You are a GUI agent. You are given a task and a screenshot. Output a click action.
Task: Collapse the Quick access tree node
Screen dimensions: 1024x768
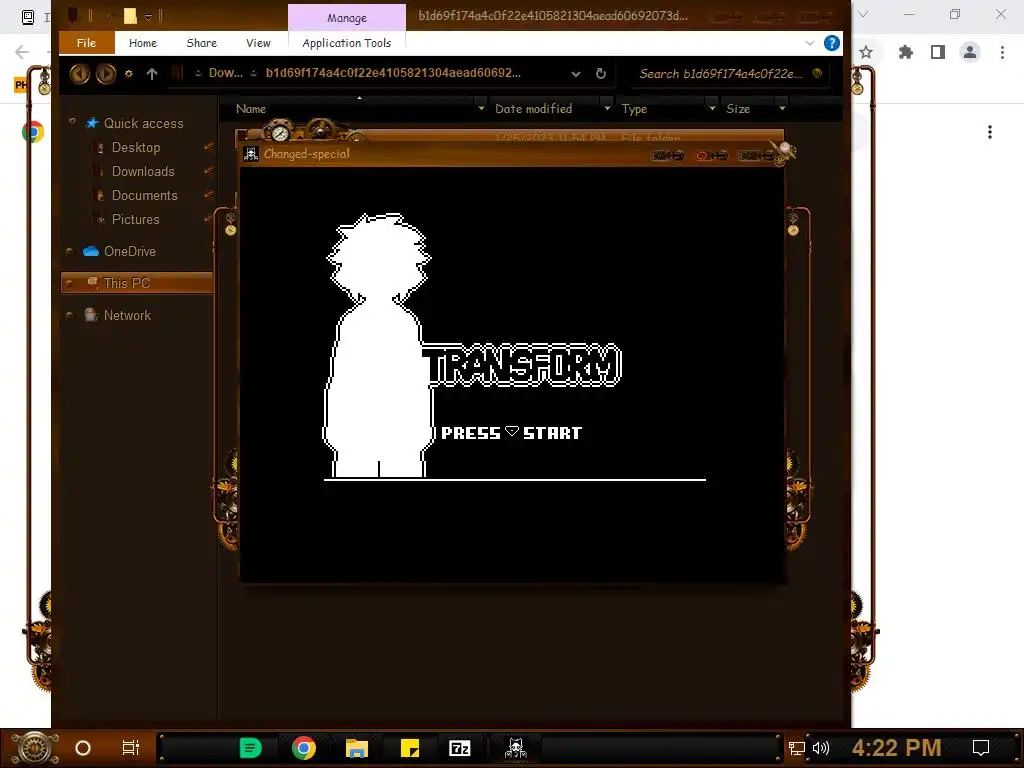72,122
